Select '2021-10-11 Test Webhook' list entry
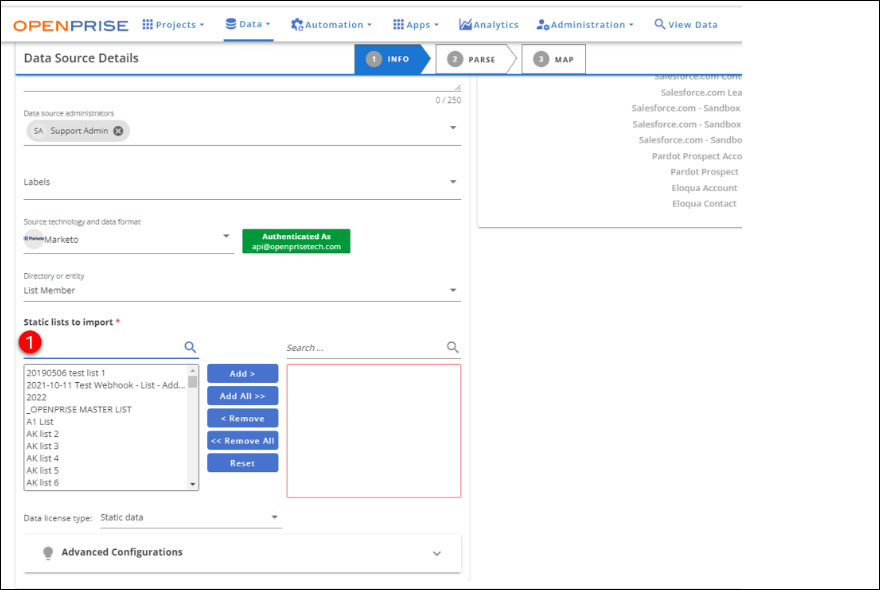This screenshot has width=880, height=590. [x=106, y=385]
